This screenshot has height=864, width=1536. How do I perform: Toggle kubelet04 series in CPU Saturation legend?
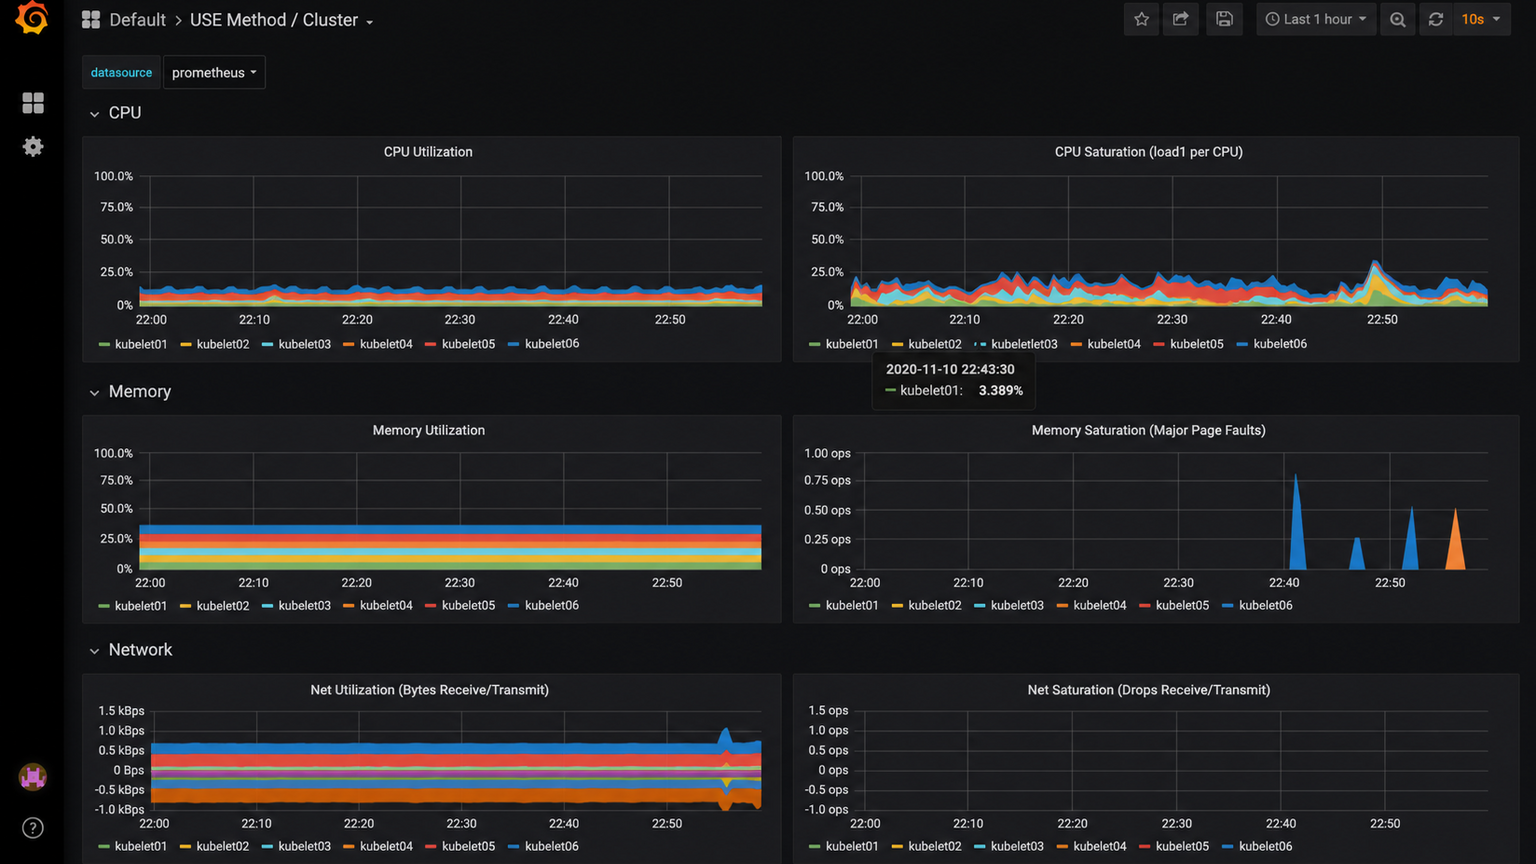pos(1114,344)
